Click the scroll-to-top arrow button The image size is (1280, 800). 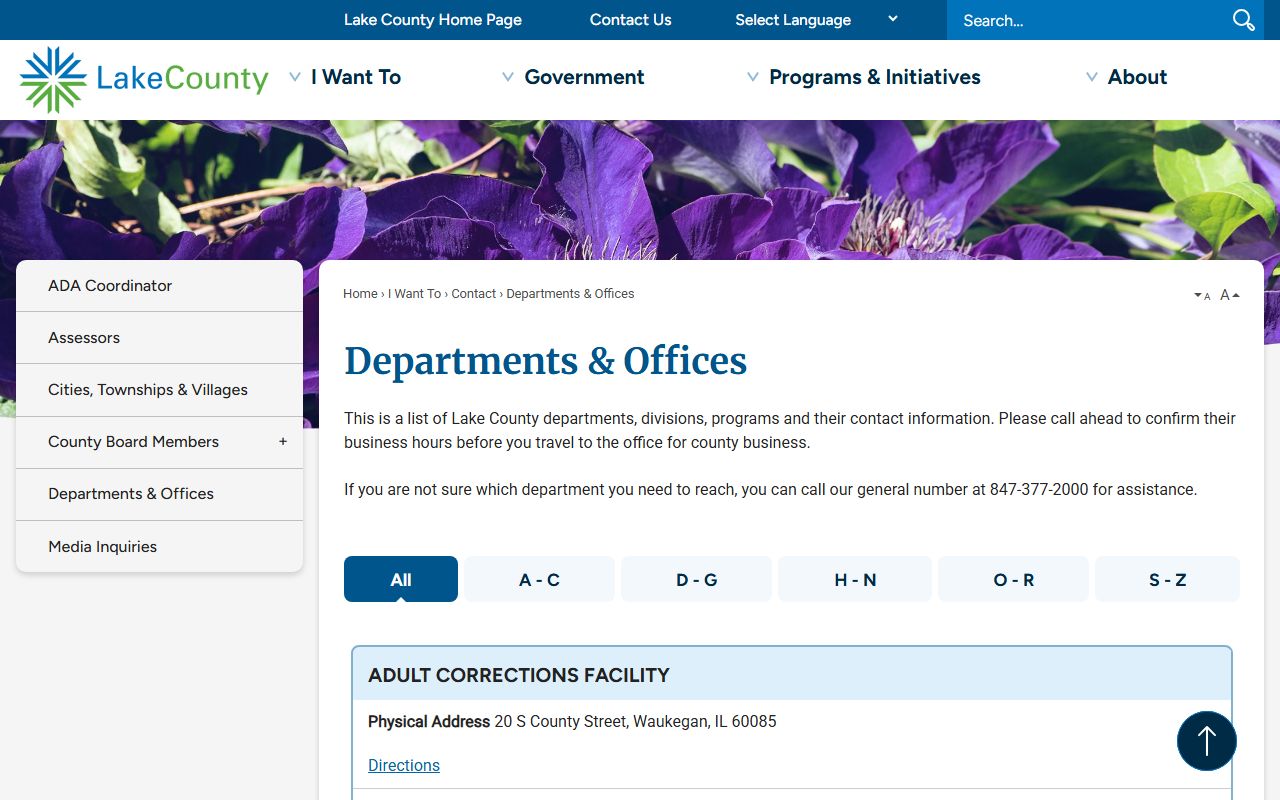(1207, 741)
